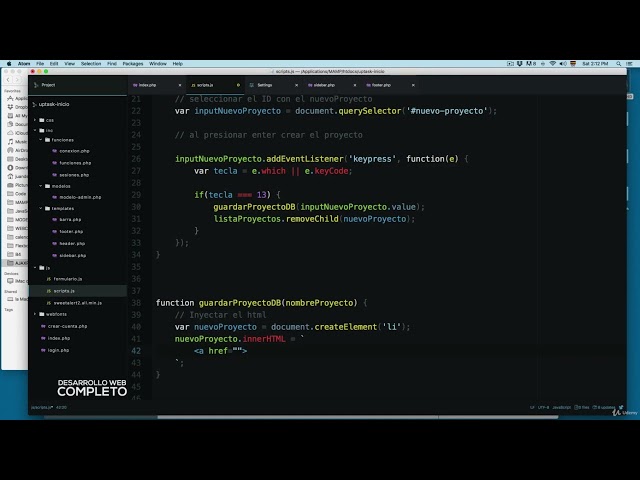Switch to the sidebar.php tab
The image size is (640, 480).
332,85
